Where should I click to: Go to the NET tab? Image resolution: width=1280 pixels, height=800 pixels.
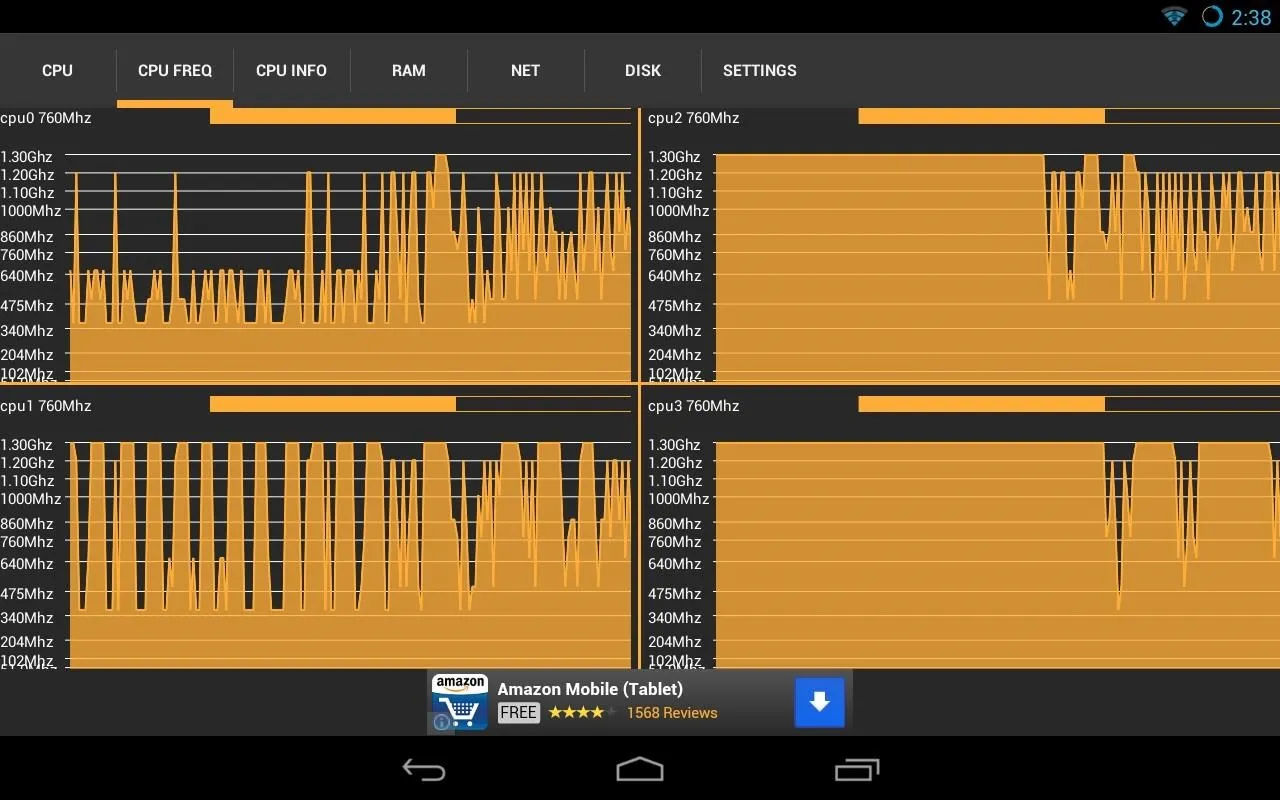tap(525, 71)
